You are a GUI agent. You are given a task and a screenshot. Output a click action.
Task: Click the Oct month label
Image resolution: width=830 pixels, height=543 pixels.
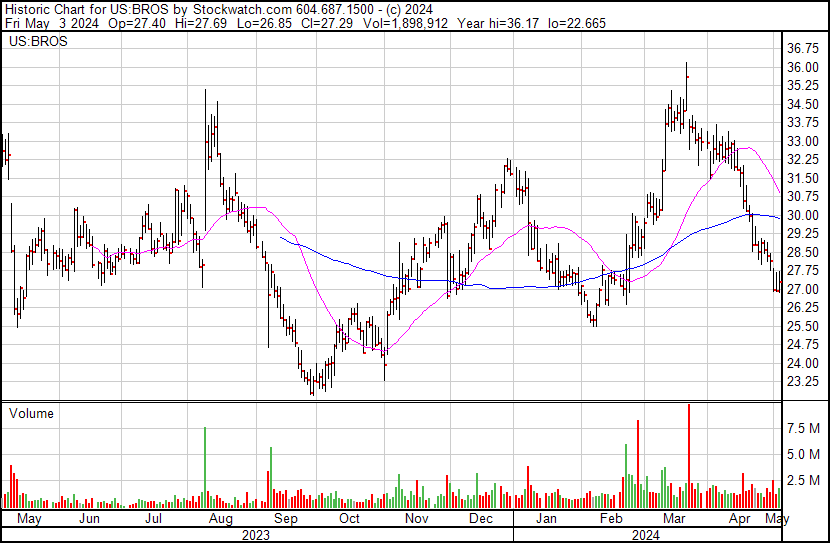(349, 519)
